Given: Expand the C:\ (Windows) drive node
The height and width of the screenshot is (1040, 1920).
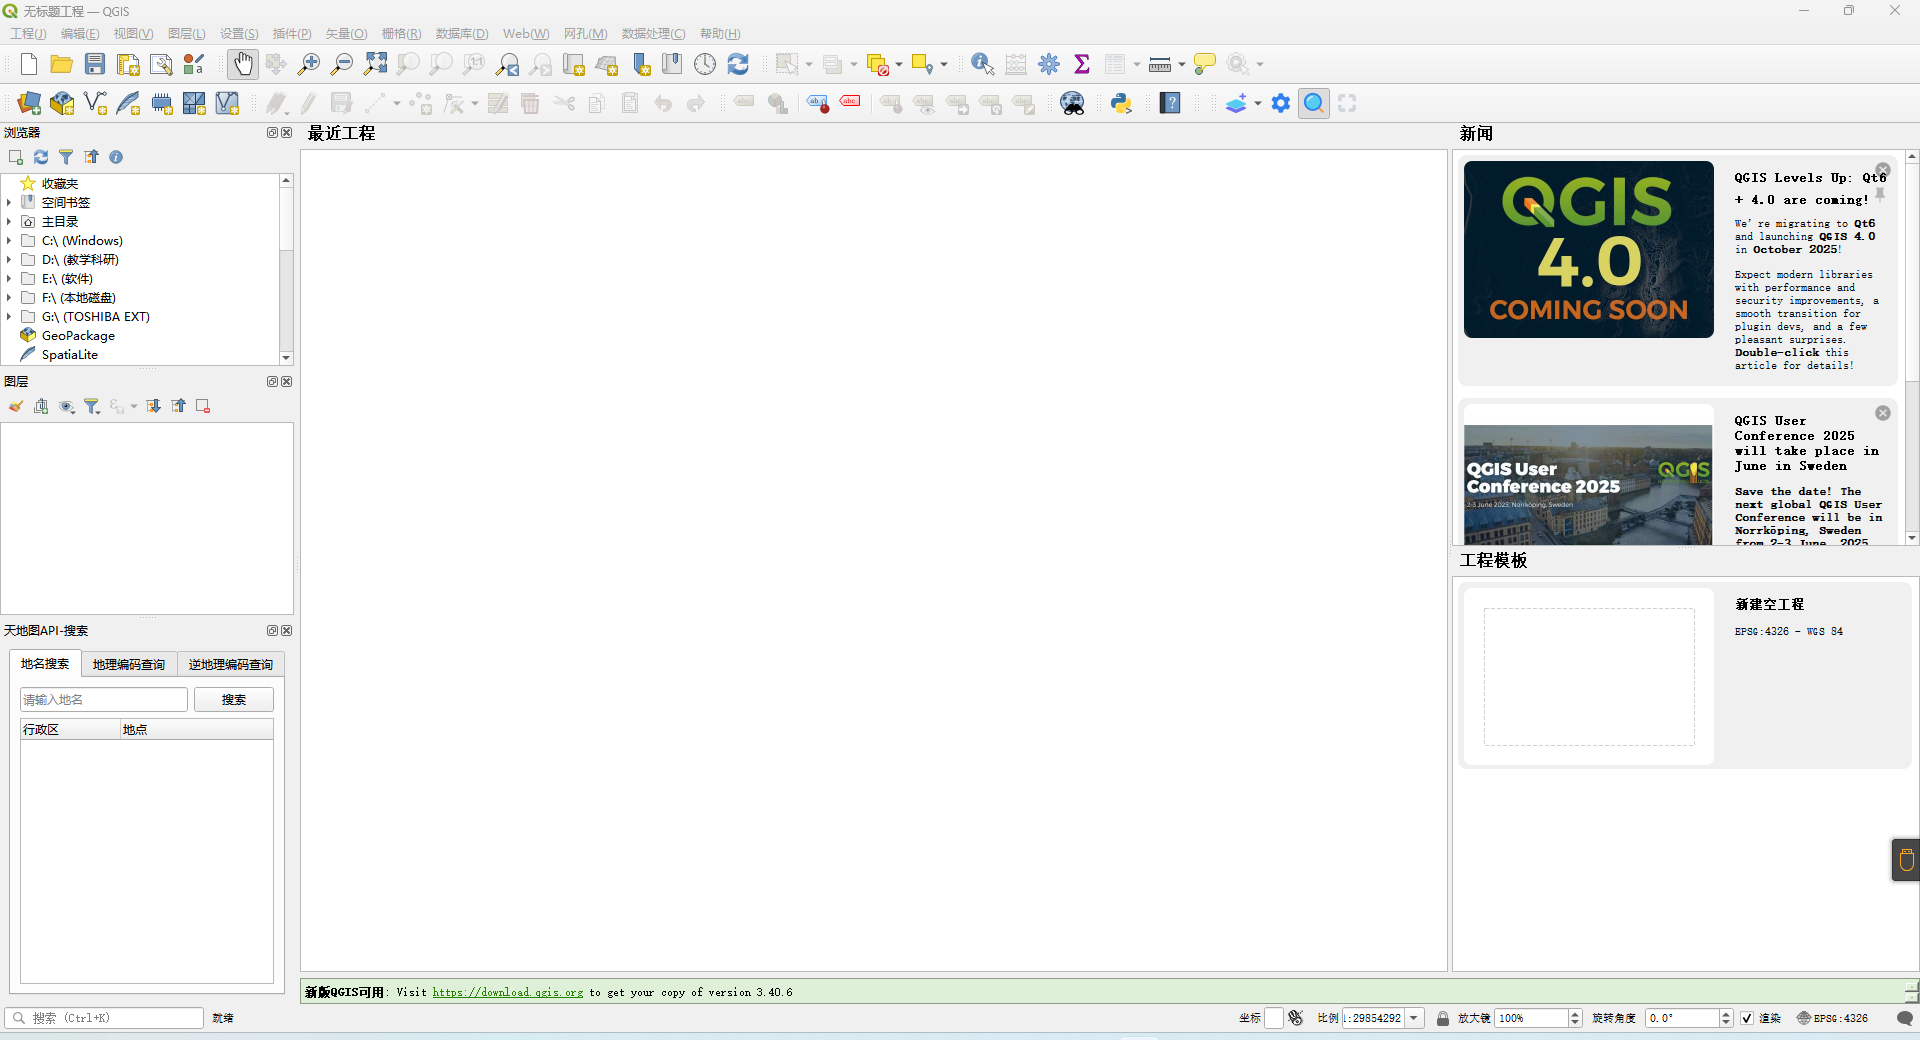Looking at the screenshot, I should 9,241.
